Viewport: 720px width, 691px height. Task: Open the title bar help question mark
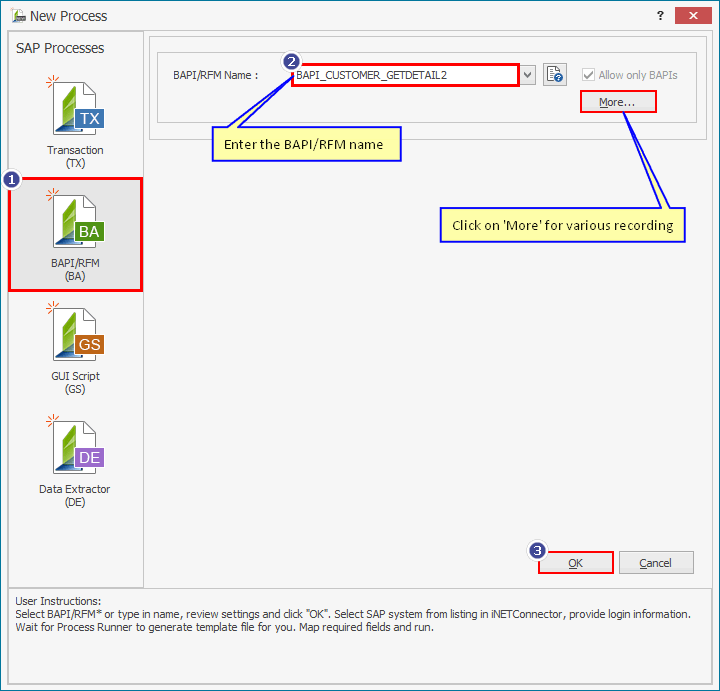coord(660,16)
